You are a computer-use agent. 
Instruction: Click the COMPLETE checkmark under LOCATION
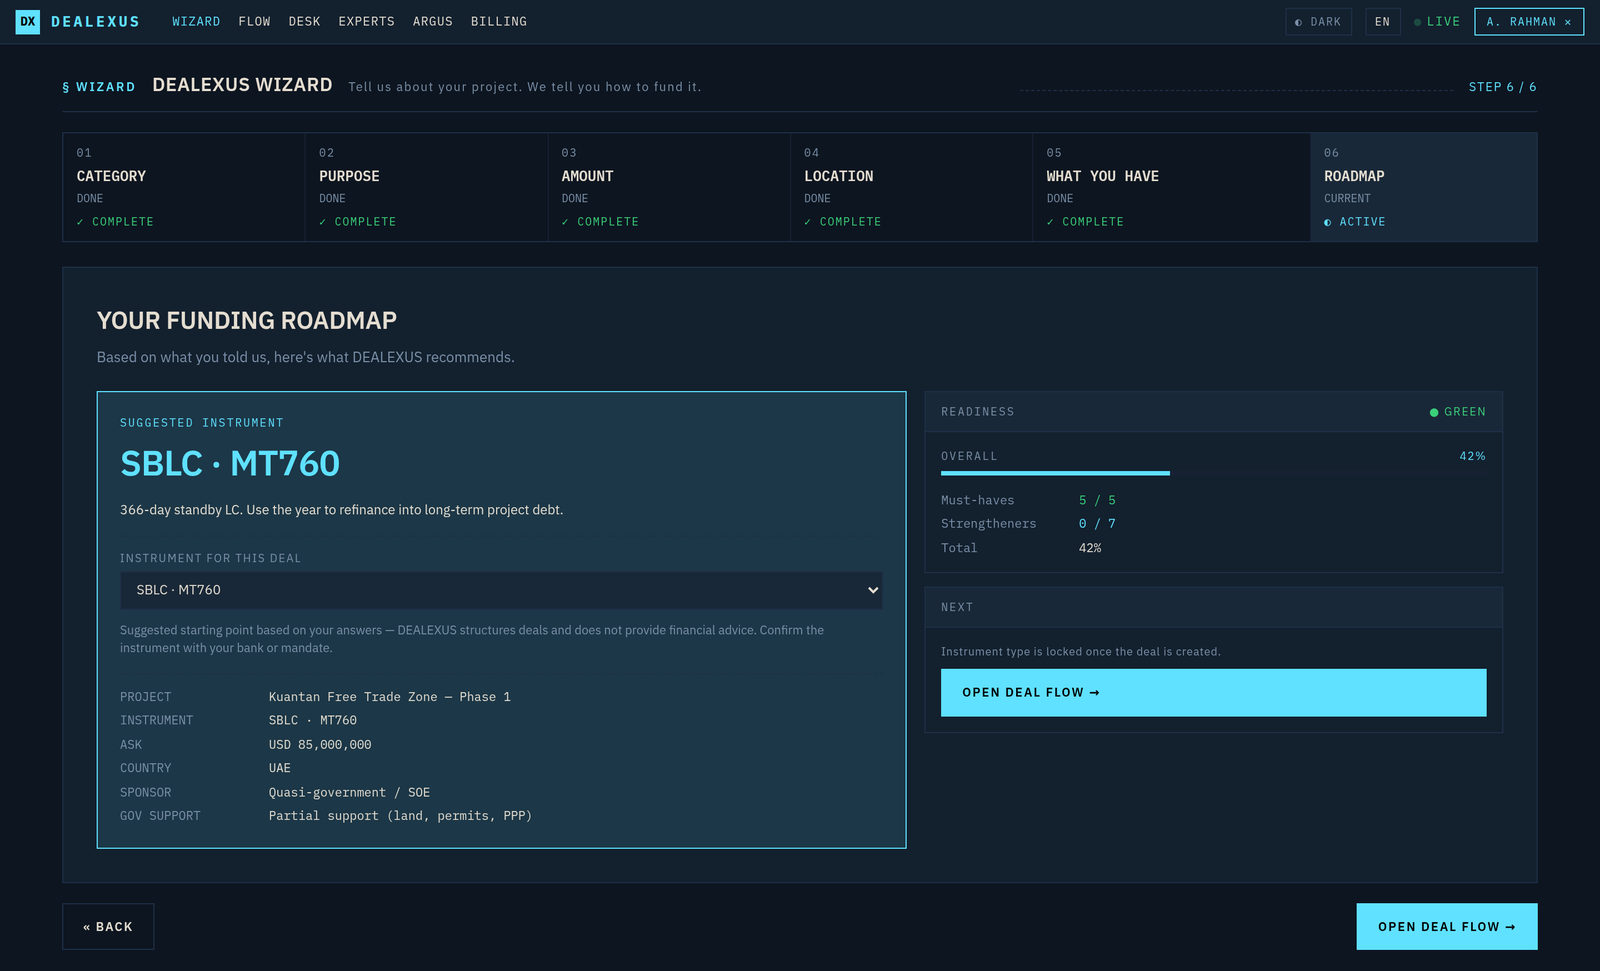click(843, 222)
